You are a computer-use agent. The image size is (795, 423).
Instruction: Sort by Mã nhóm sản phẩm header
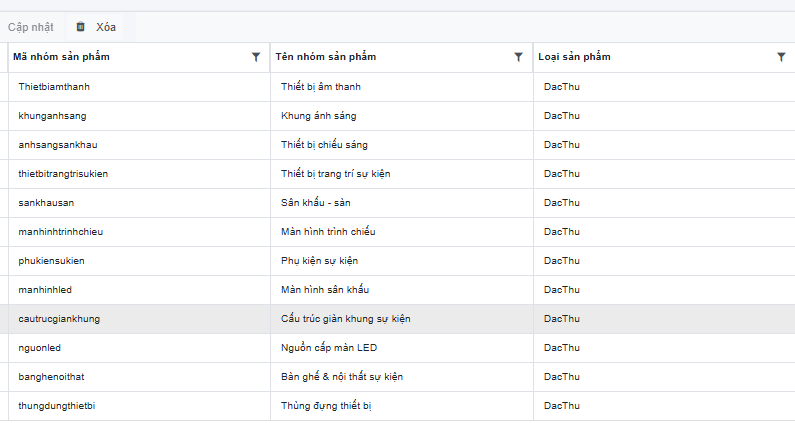tap(62, 57)
